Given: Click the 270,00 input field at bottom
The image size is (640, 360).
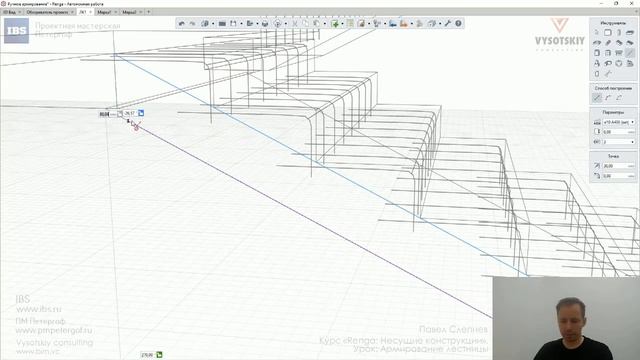Looking at the screenshot, I should (148, 355).
